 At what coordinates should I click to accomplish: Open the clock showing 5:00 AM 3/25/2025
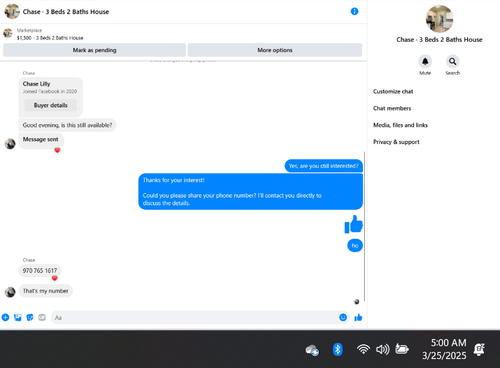click(x=444, y=349)
